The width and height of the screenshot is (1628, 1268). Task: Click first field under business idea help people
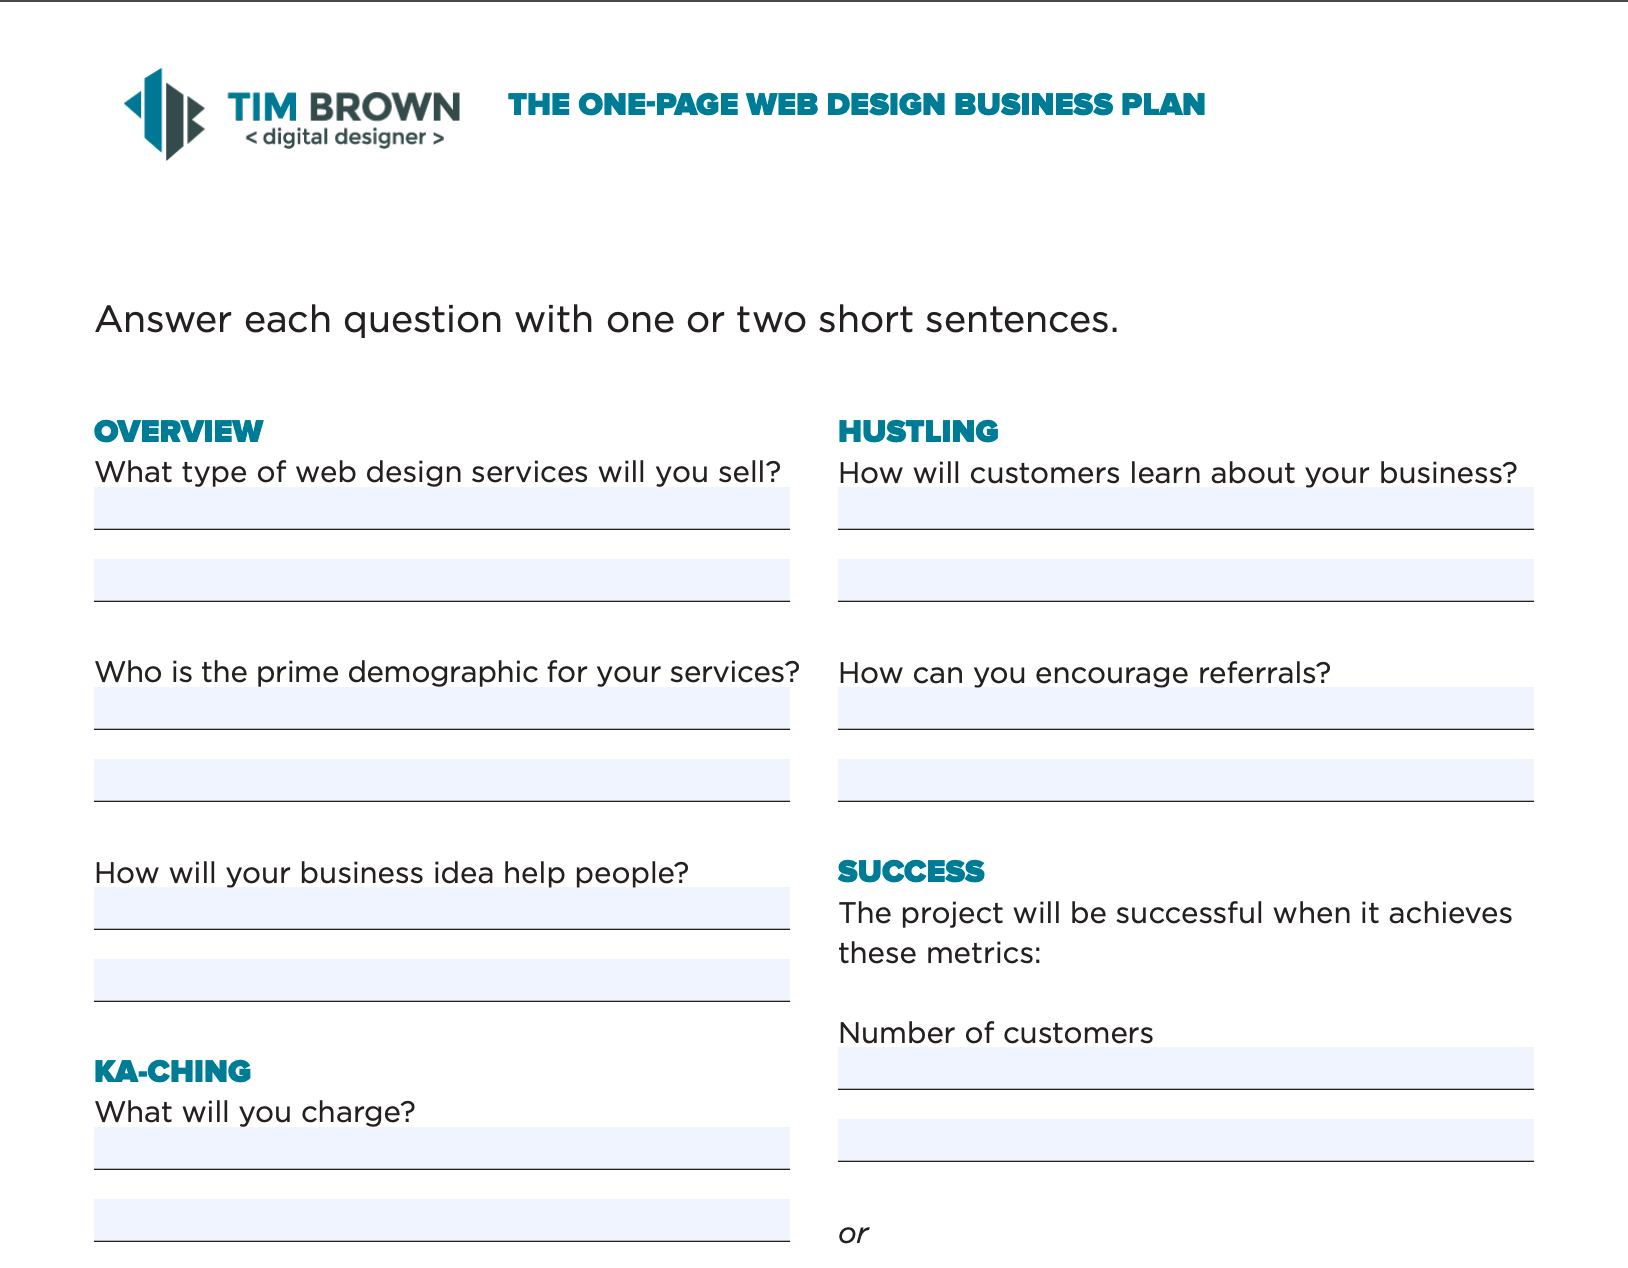(x=442, y=908)
